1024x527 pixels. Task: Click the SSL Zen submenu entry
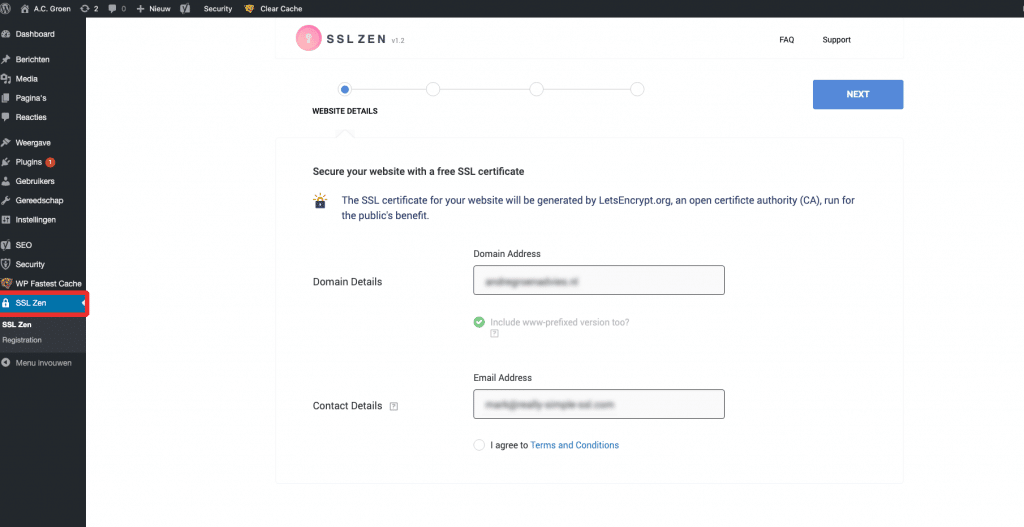(x=17, y=325)
